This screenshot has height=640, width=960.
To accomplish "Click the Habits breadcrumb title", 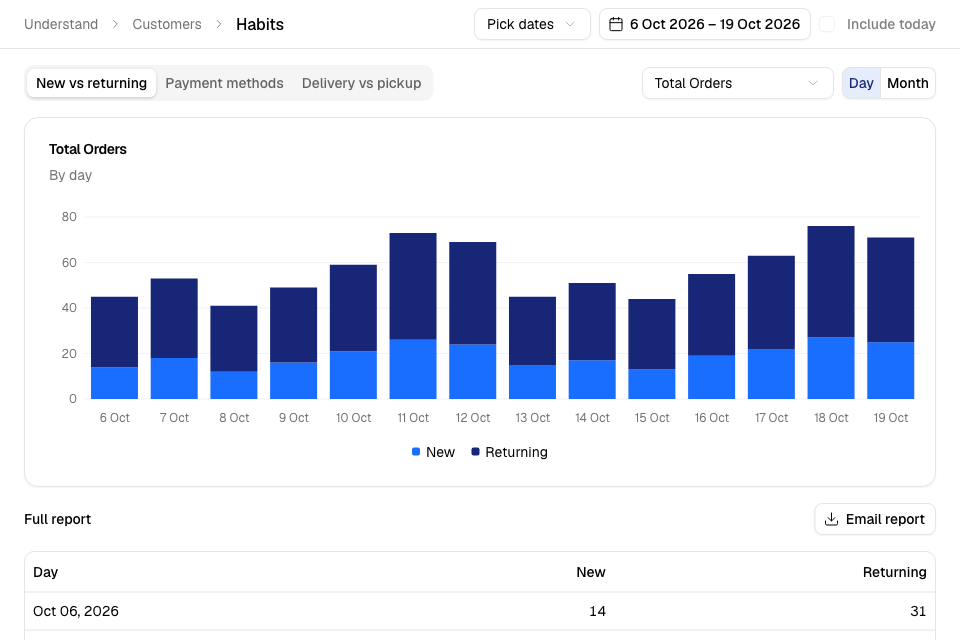I will click(260, 24).
